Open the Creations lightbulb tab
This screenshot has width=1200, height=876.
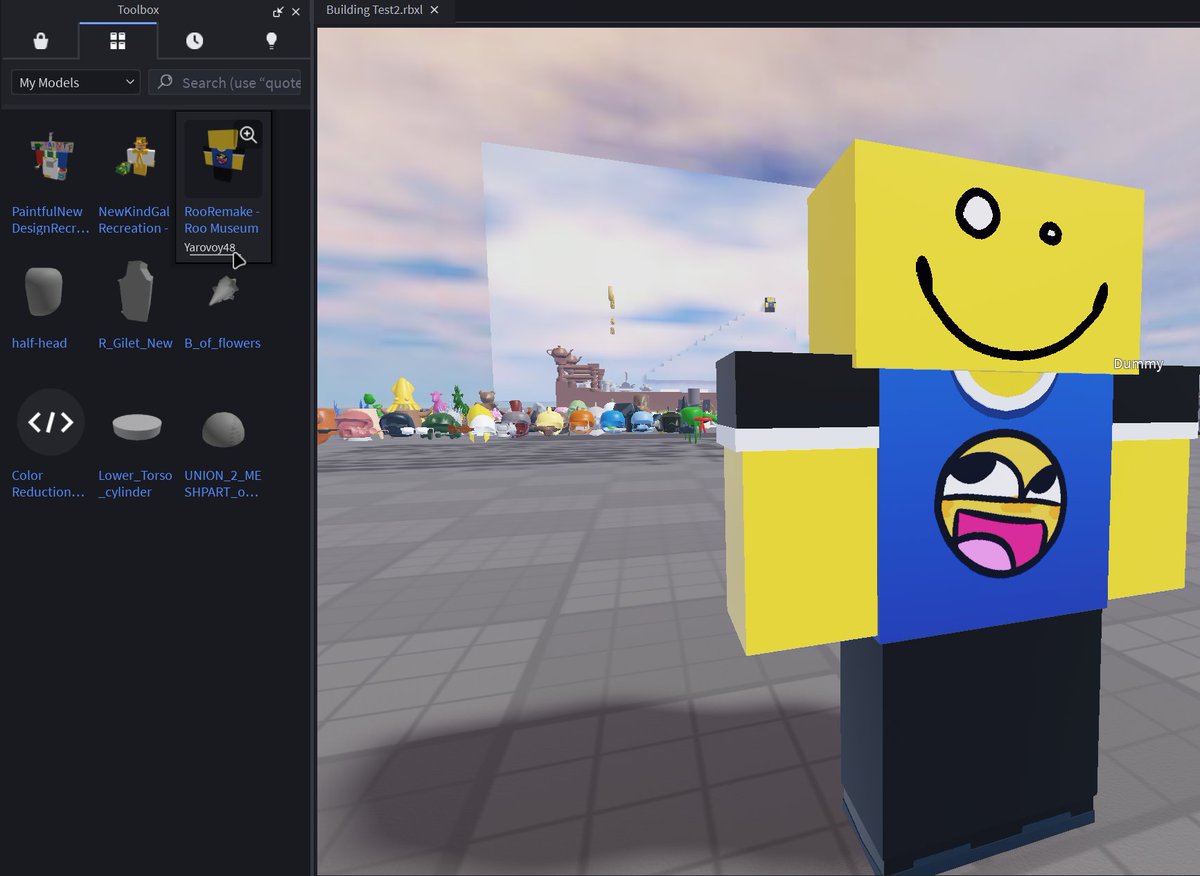tap(271, 41)
